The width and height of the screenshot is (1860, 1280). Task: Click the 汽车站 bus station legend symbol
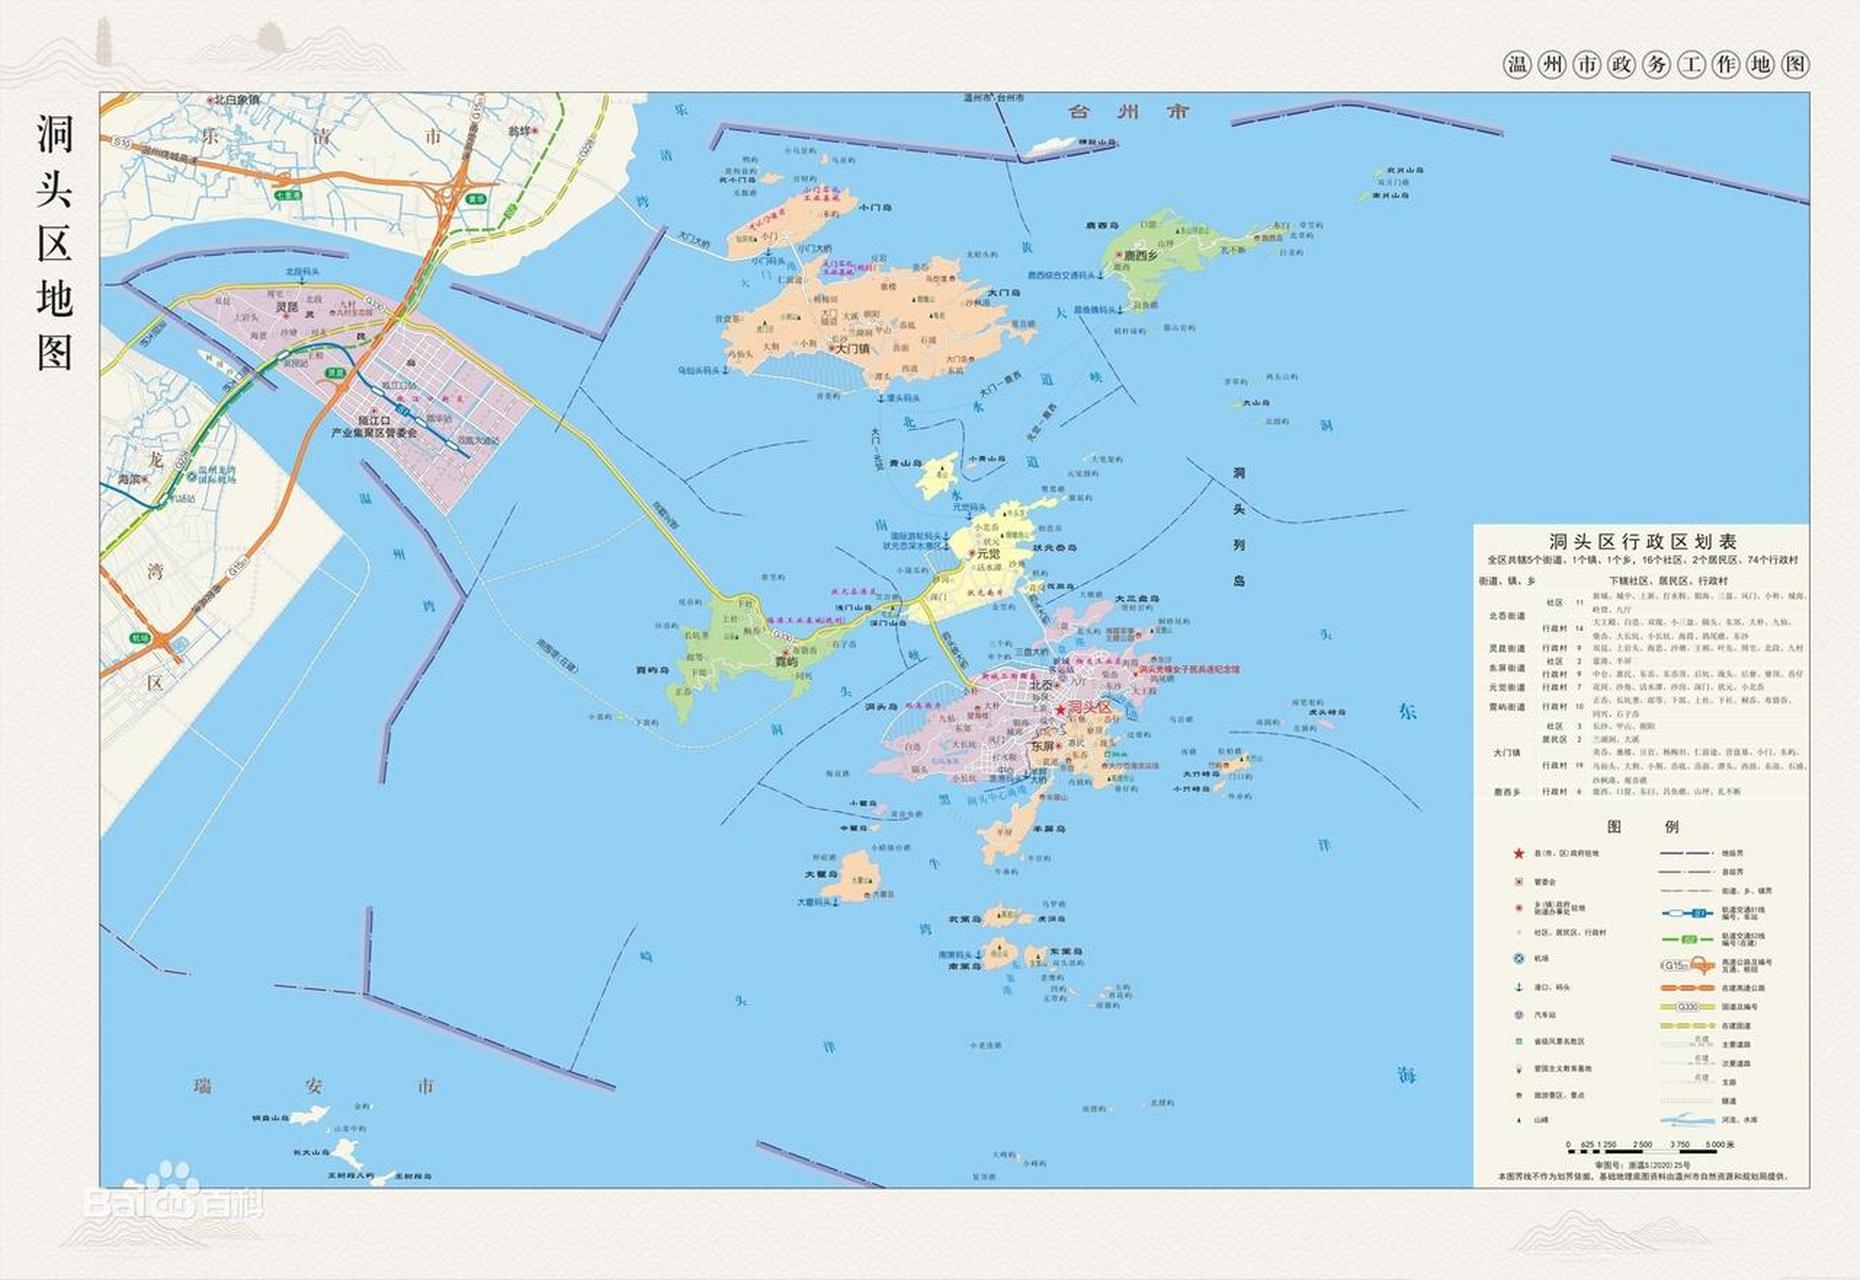(x=1518, y=1015)
